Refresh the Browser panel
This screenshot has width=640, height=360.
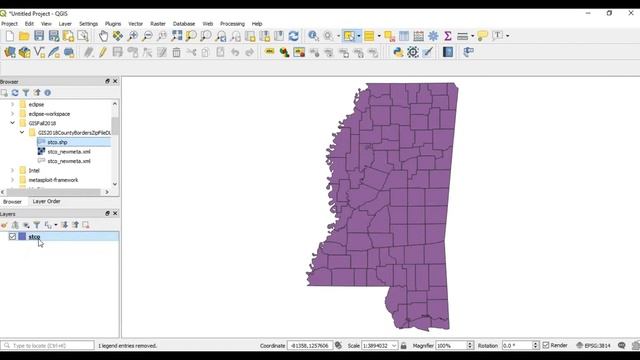coord(15,93)
